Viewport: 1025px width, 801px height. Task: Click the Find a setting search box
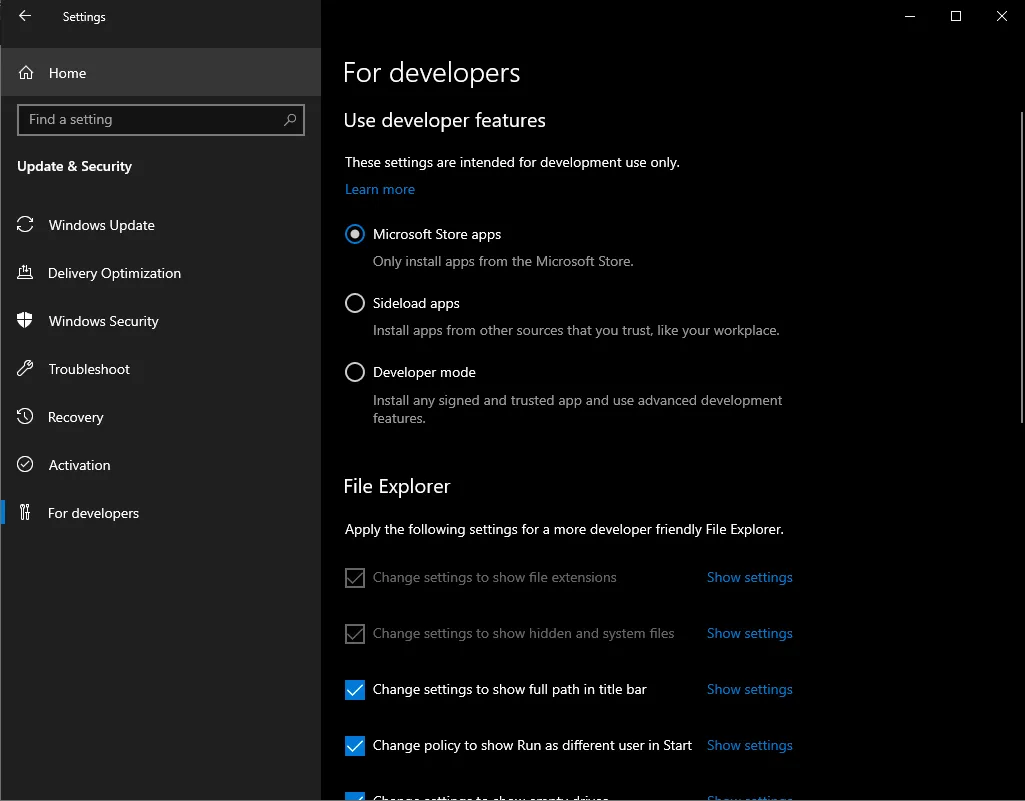[x=161, y=120]
